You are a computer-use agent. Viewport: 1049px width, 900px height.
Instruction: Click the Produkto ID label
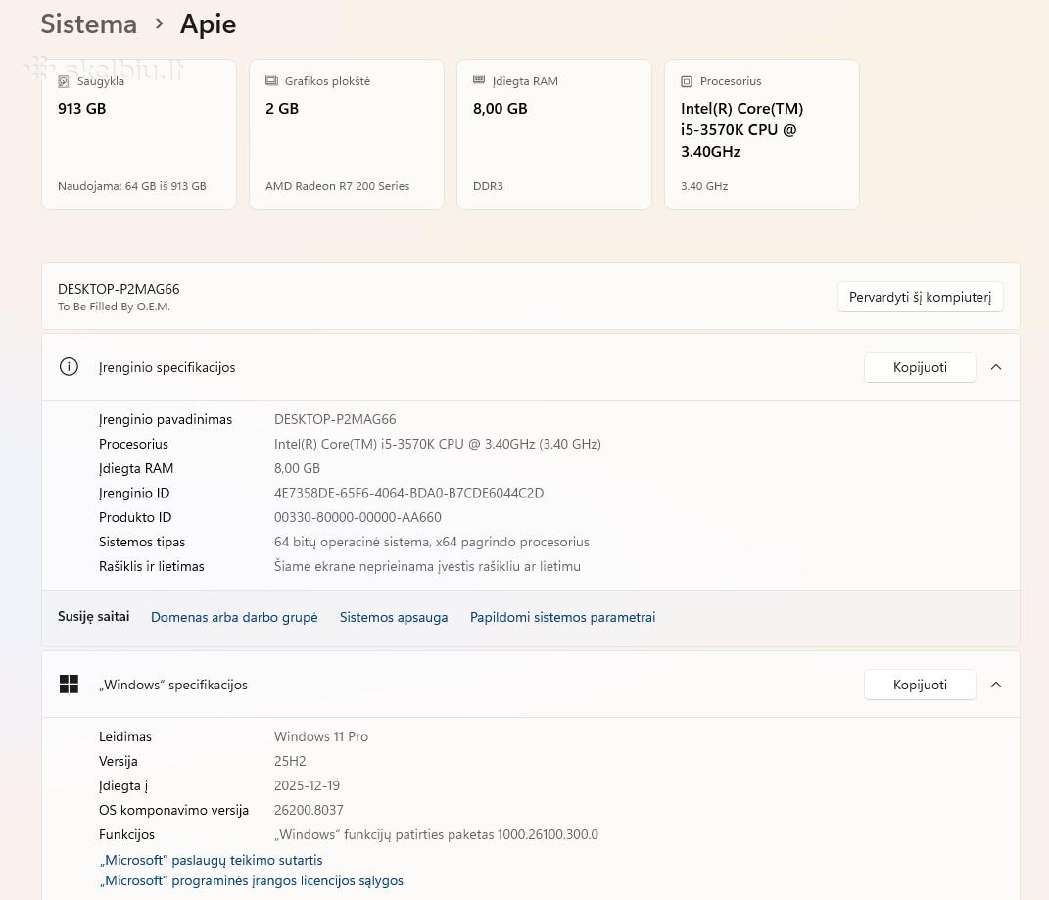coord(135,517)
